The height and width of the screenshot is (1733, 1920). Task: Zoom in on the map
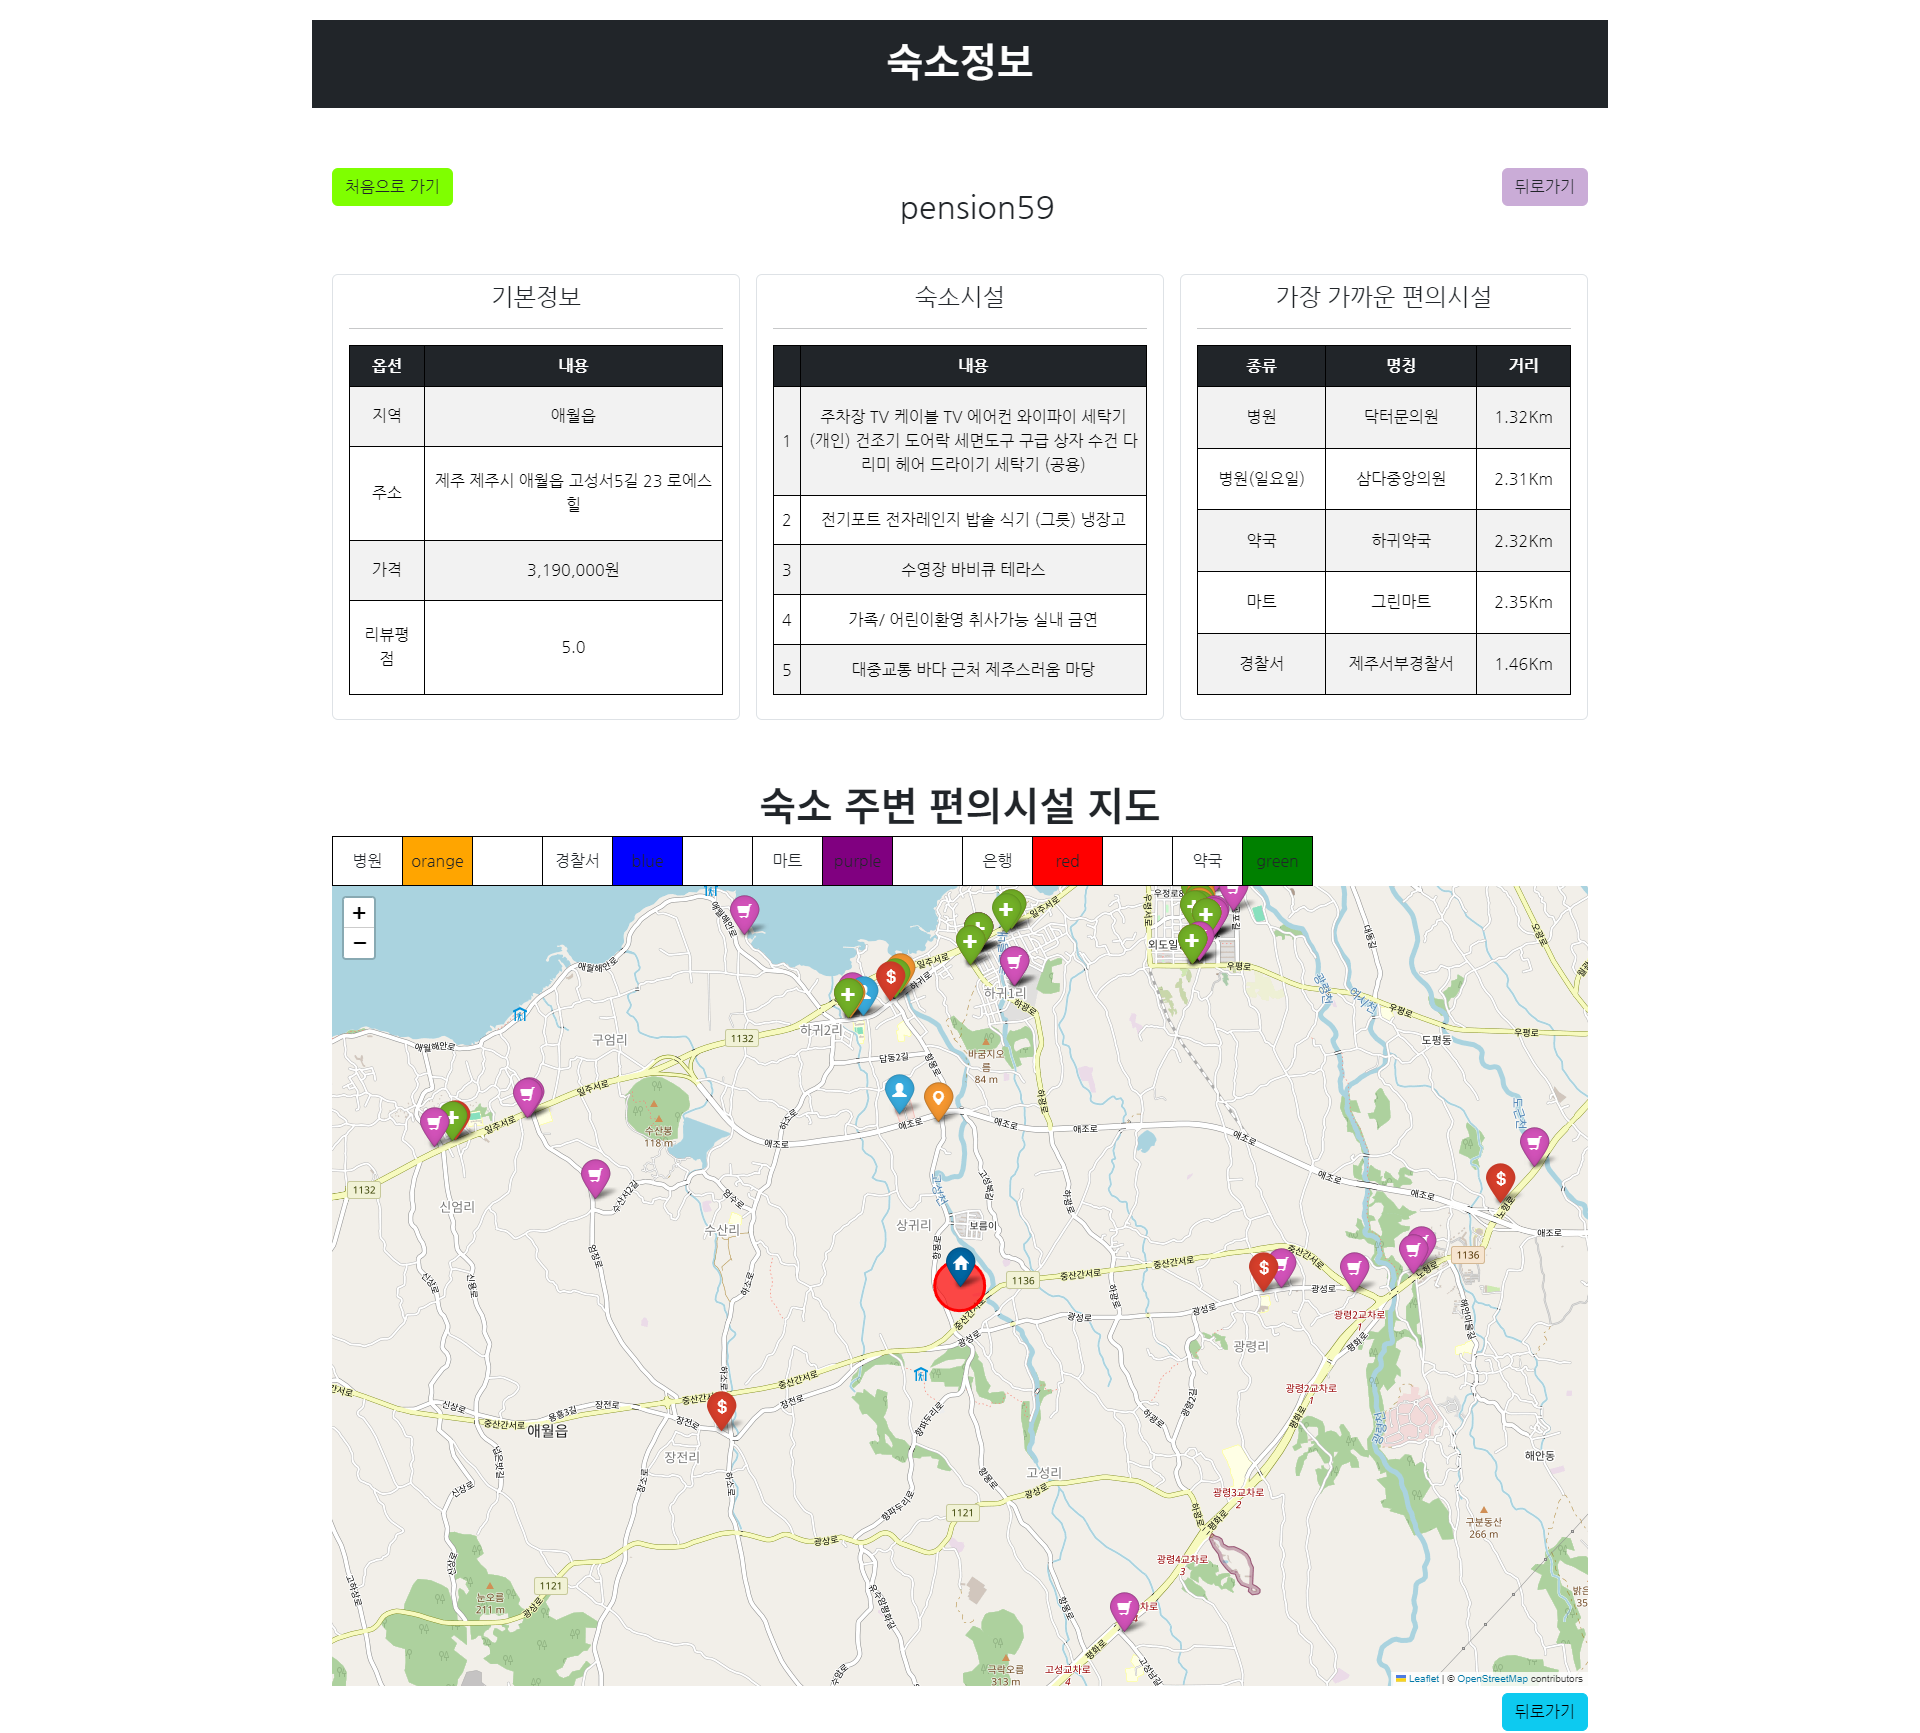coord(359,912)
